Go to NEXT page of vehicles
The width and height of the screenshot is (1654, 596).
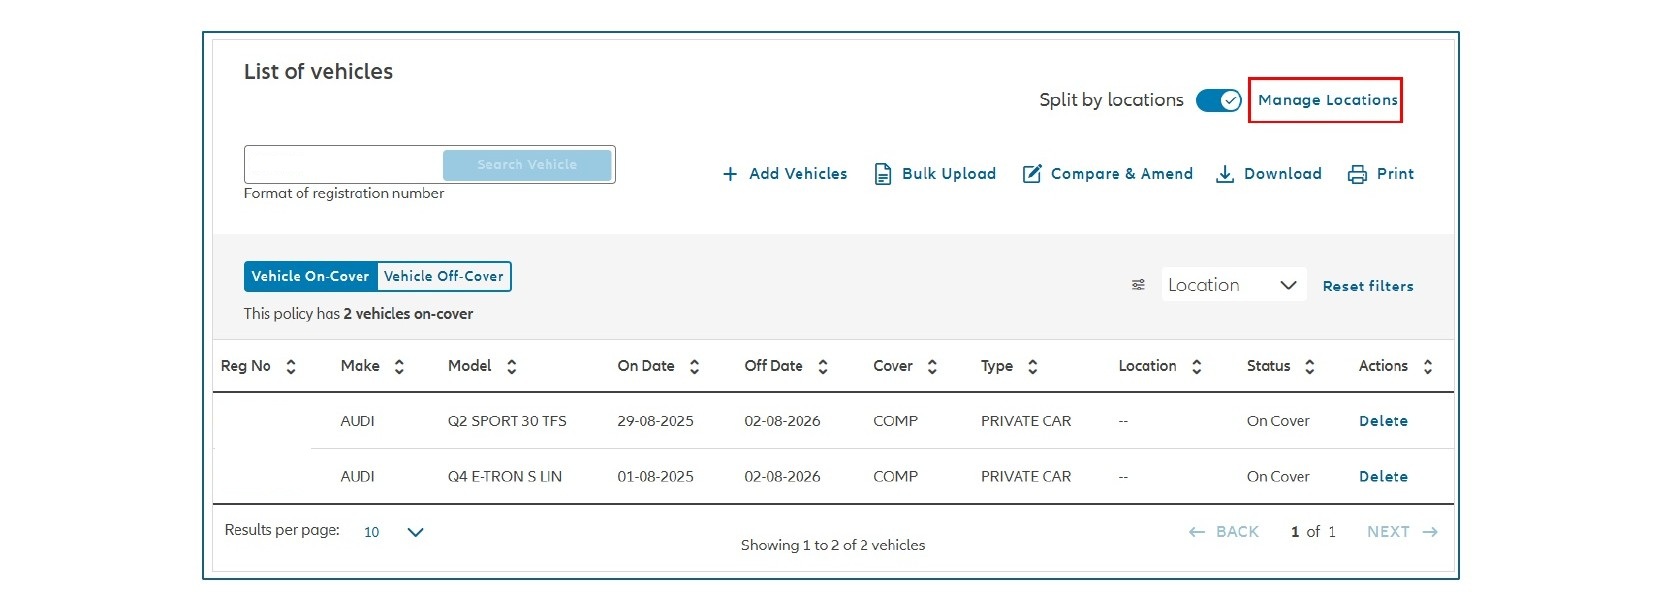click(1402, 532)
